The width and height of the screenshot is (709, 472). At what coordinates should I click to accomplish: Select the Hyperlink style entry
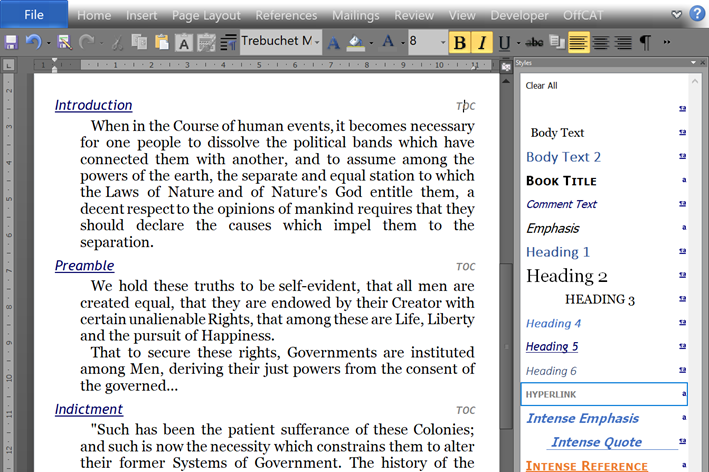pyautogui.click(x=604, y=394)
